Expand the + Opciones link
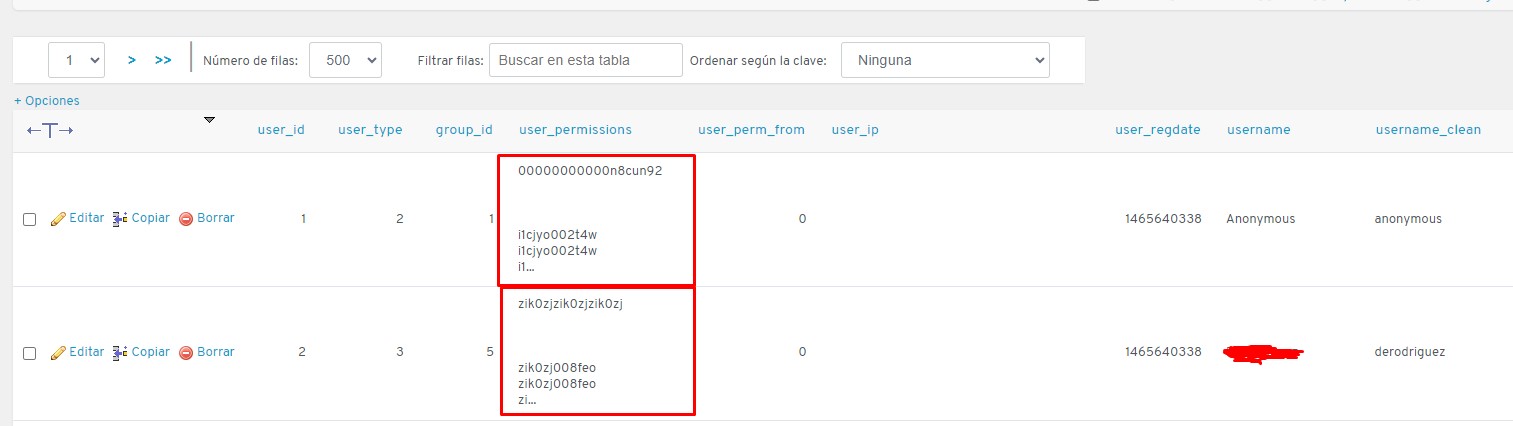Screen dimensions: 1513x426 (x=47, y=101)
